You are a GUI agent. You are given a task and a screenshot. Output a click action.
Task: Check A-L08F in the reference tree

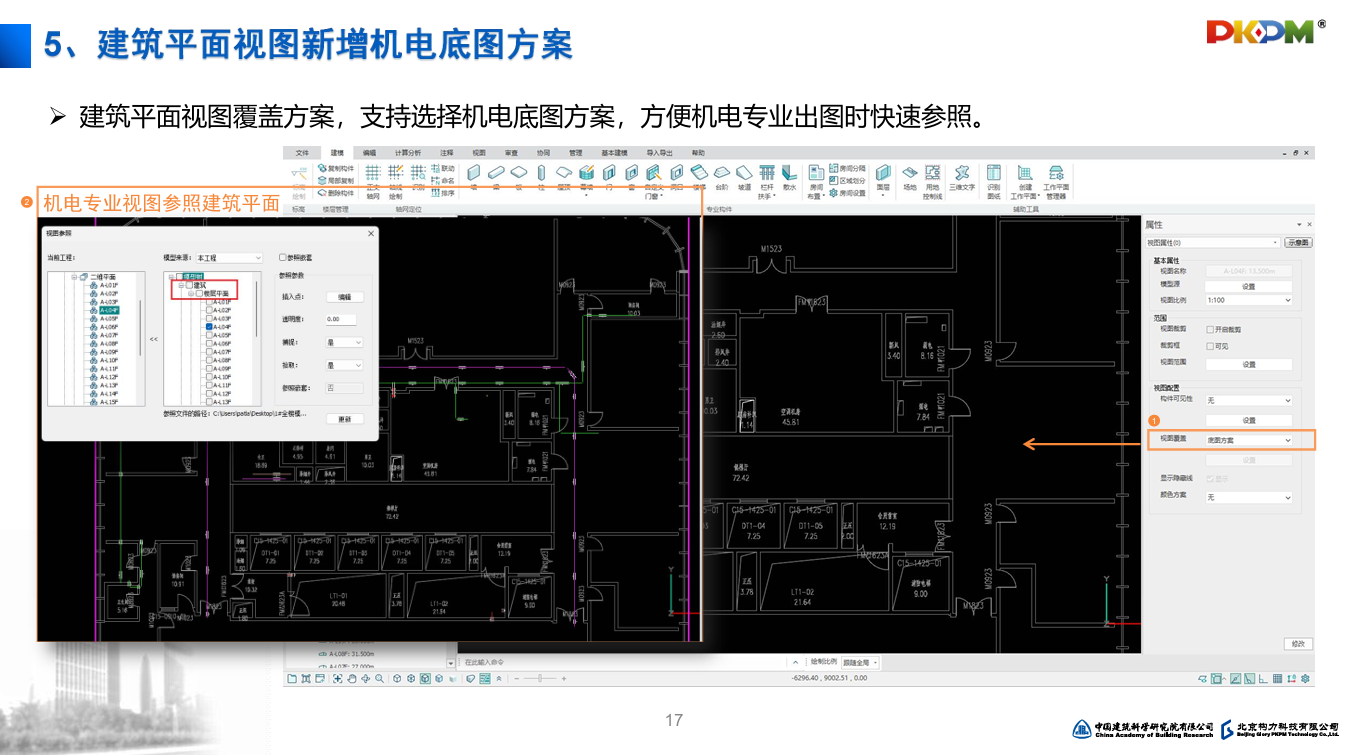(209, 360)
